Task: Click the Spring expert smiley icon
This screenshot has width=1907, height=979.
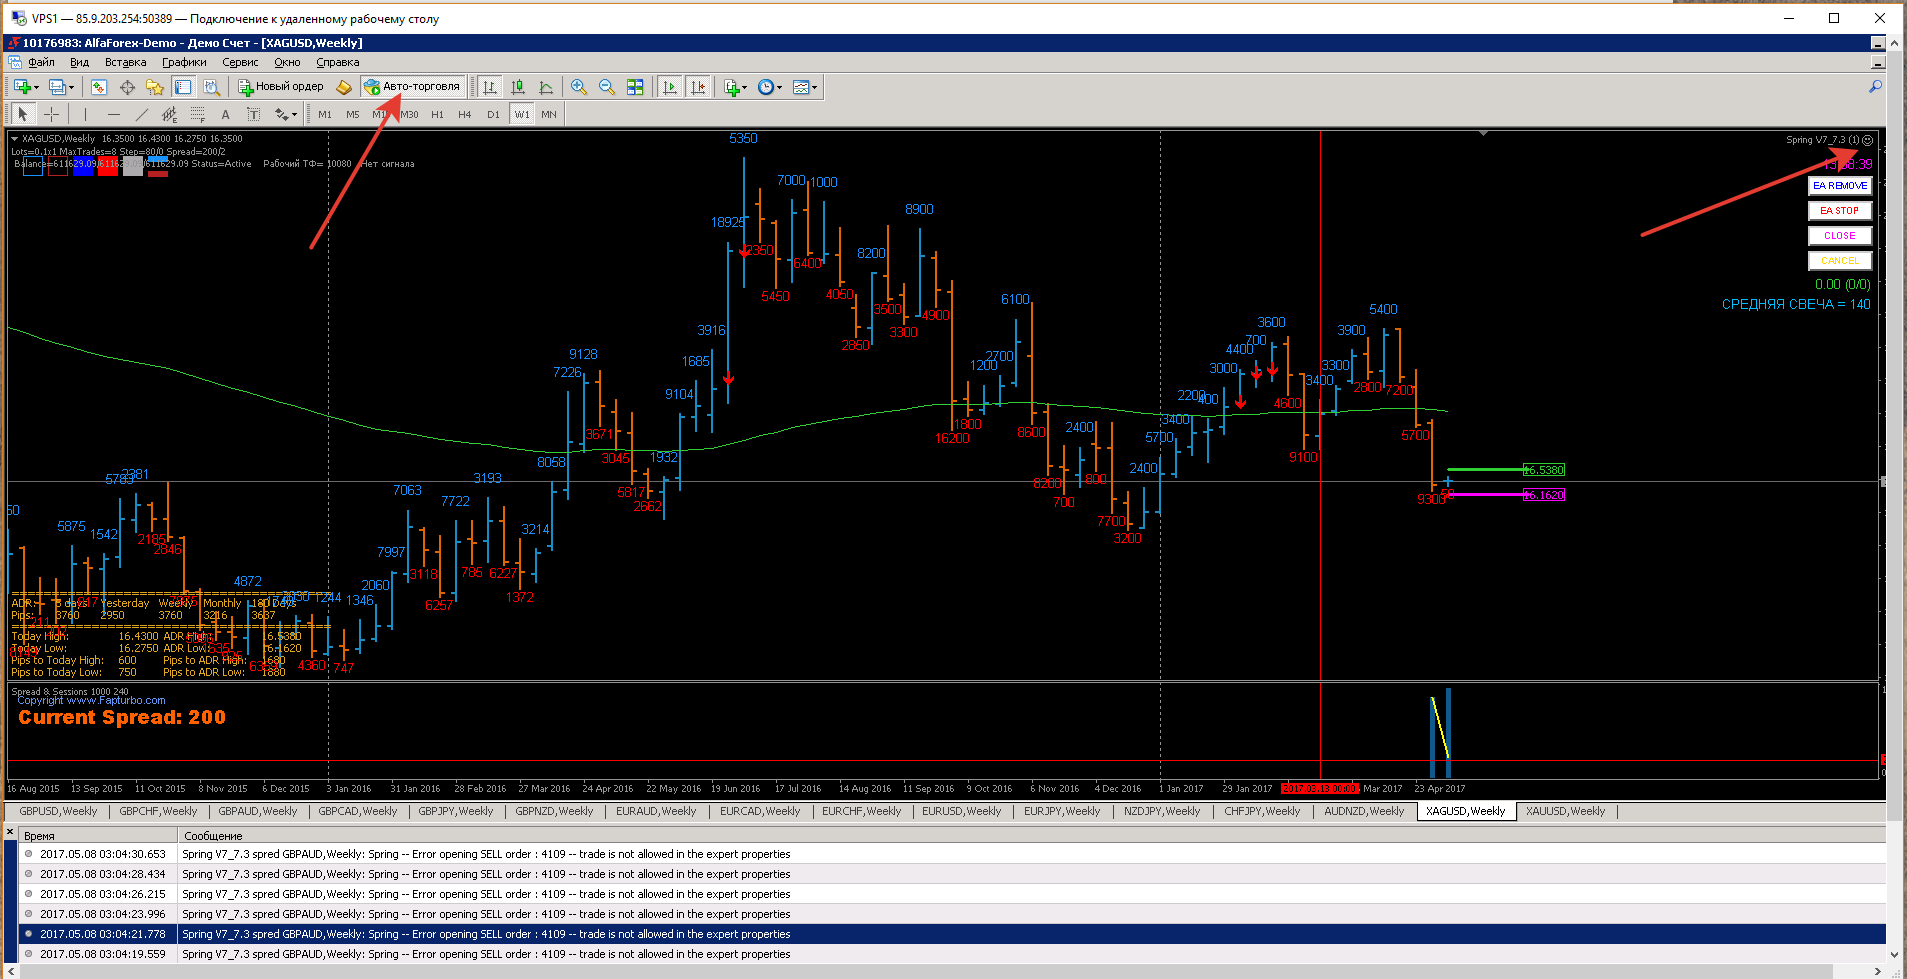Action: tap(1867, 140)
